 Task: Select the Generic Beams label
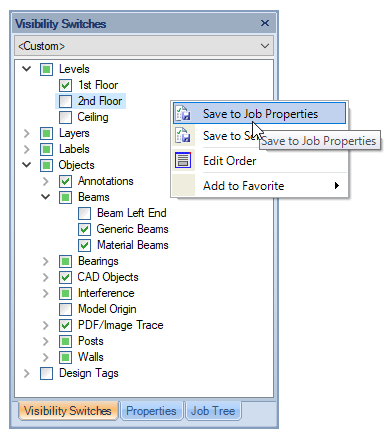point(132,229)
